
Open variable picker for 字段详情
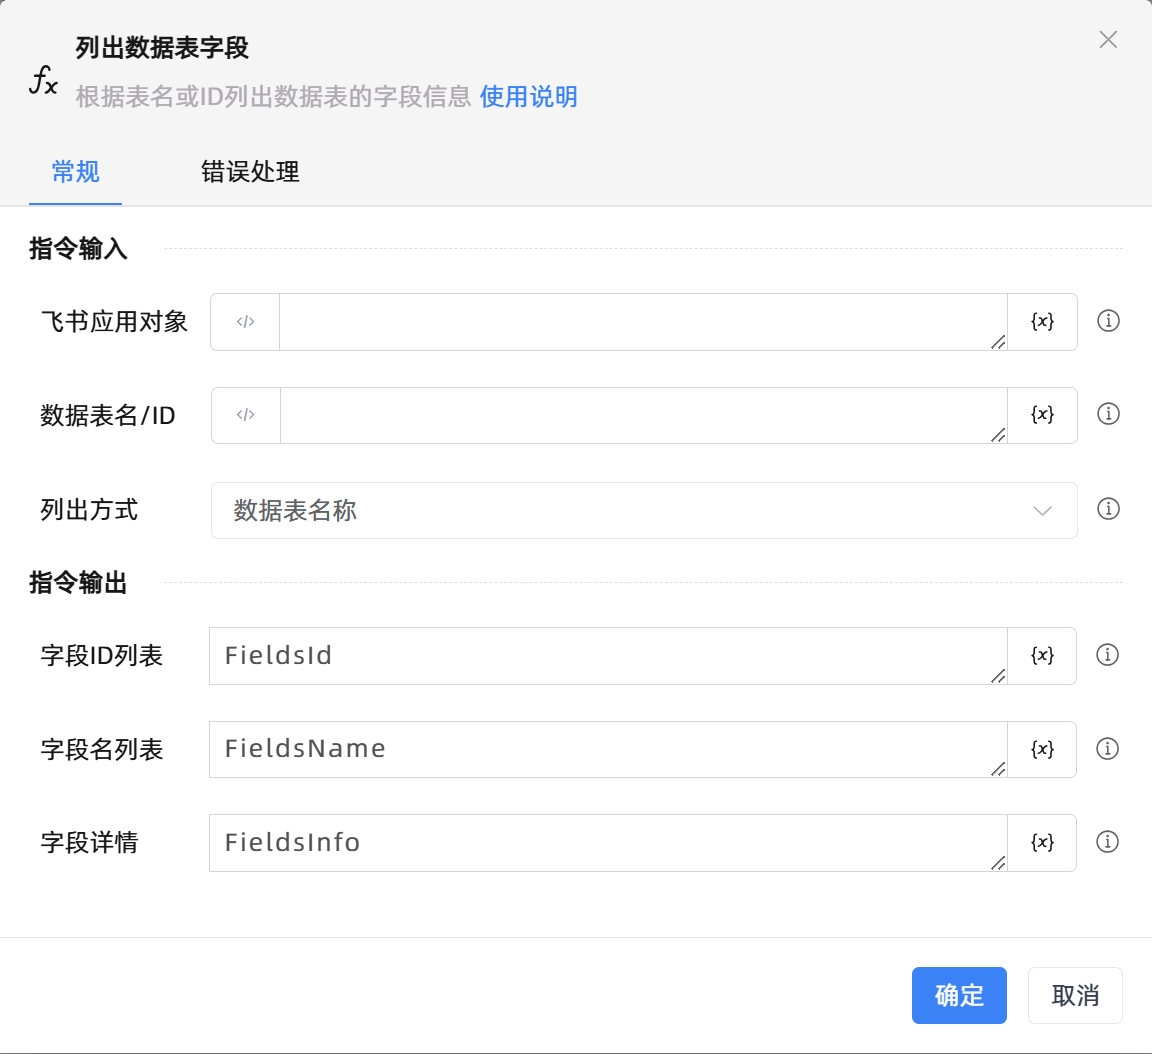[1042, 842]
